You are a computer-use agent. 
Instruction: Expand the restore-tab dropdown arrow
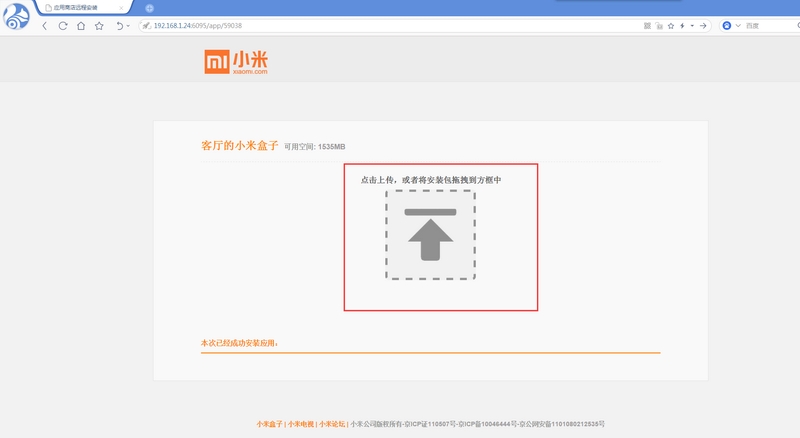[128, 26]
